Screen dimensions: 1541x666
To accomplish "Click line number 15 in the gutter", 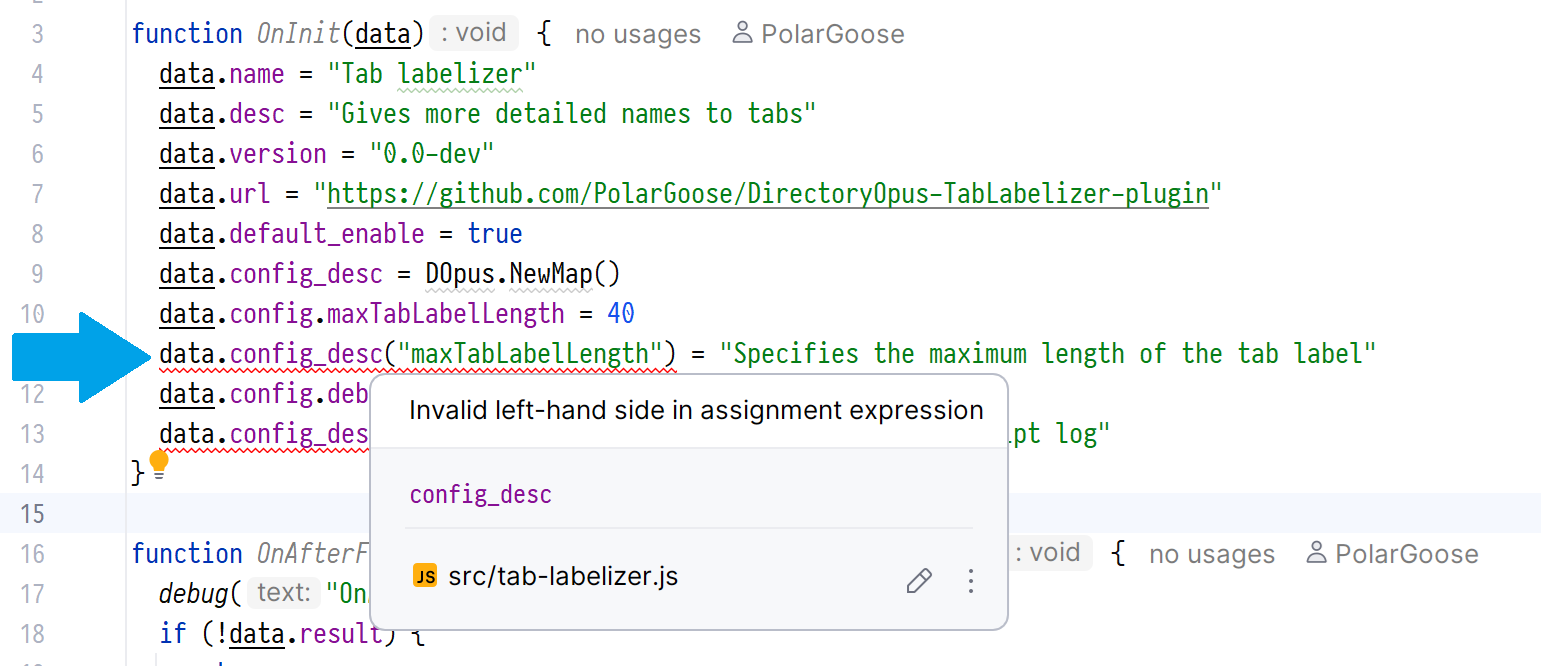I will coord(33,514).
